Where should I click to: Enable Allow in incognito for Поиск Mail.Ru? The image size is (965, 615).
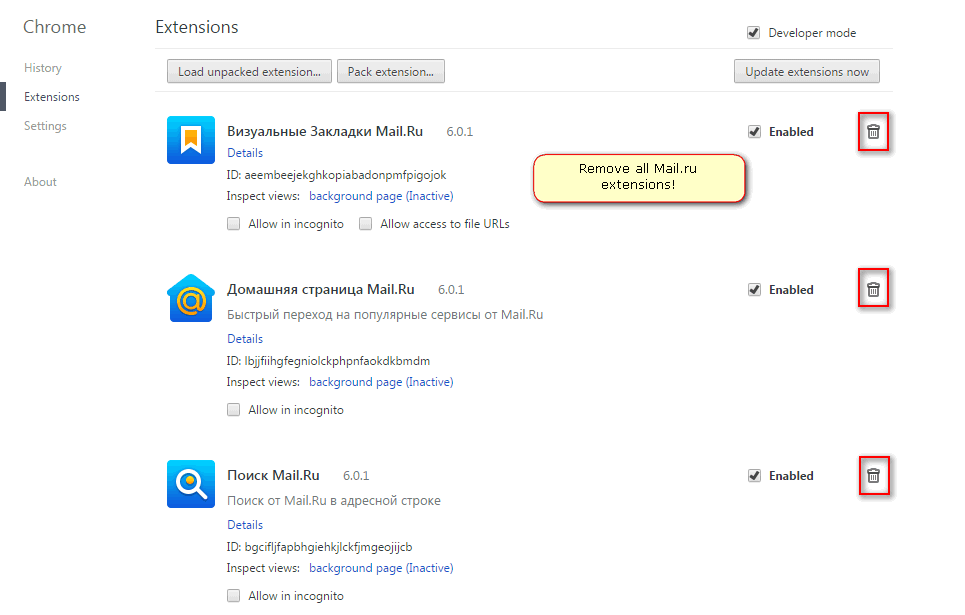tap(233, 595)
